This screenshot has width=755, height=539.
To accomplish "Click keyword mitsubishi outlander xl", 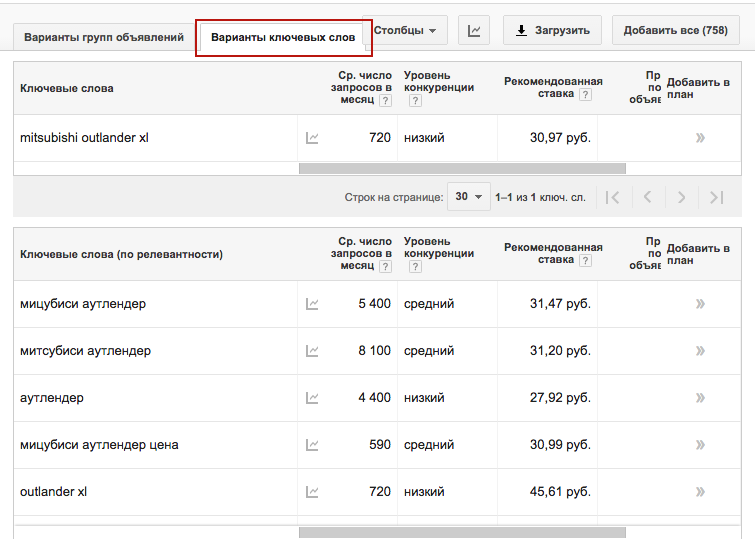I will [84, 138].
